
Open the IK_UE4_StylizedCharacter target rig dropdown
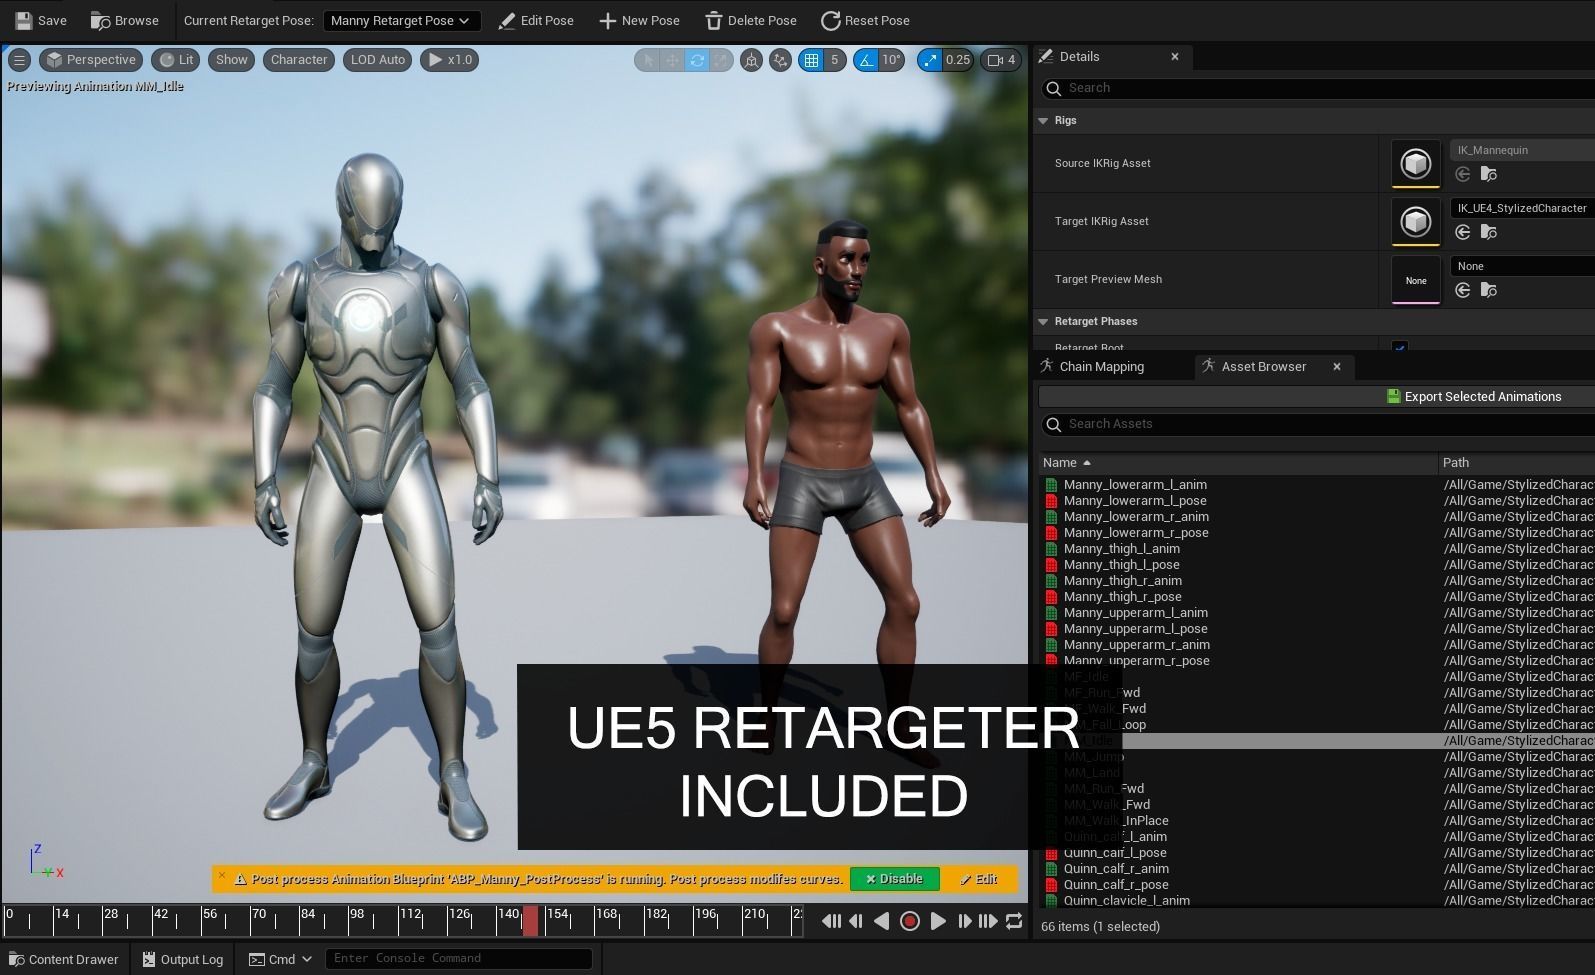1522,208
